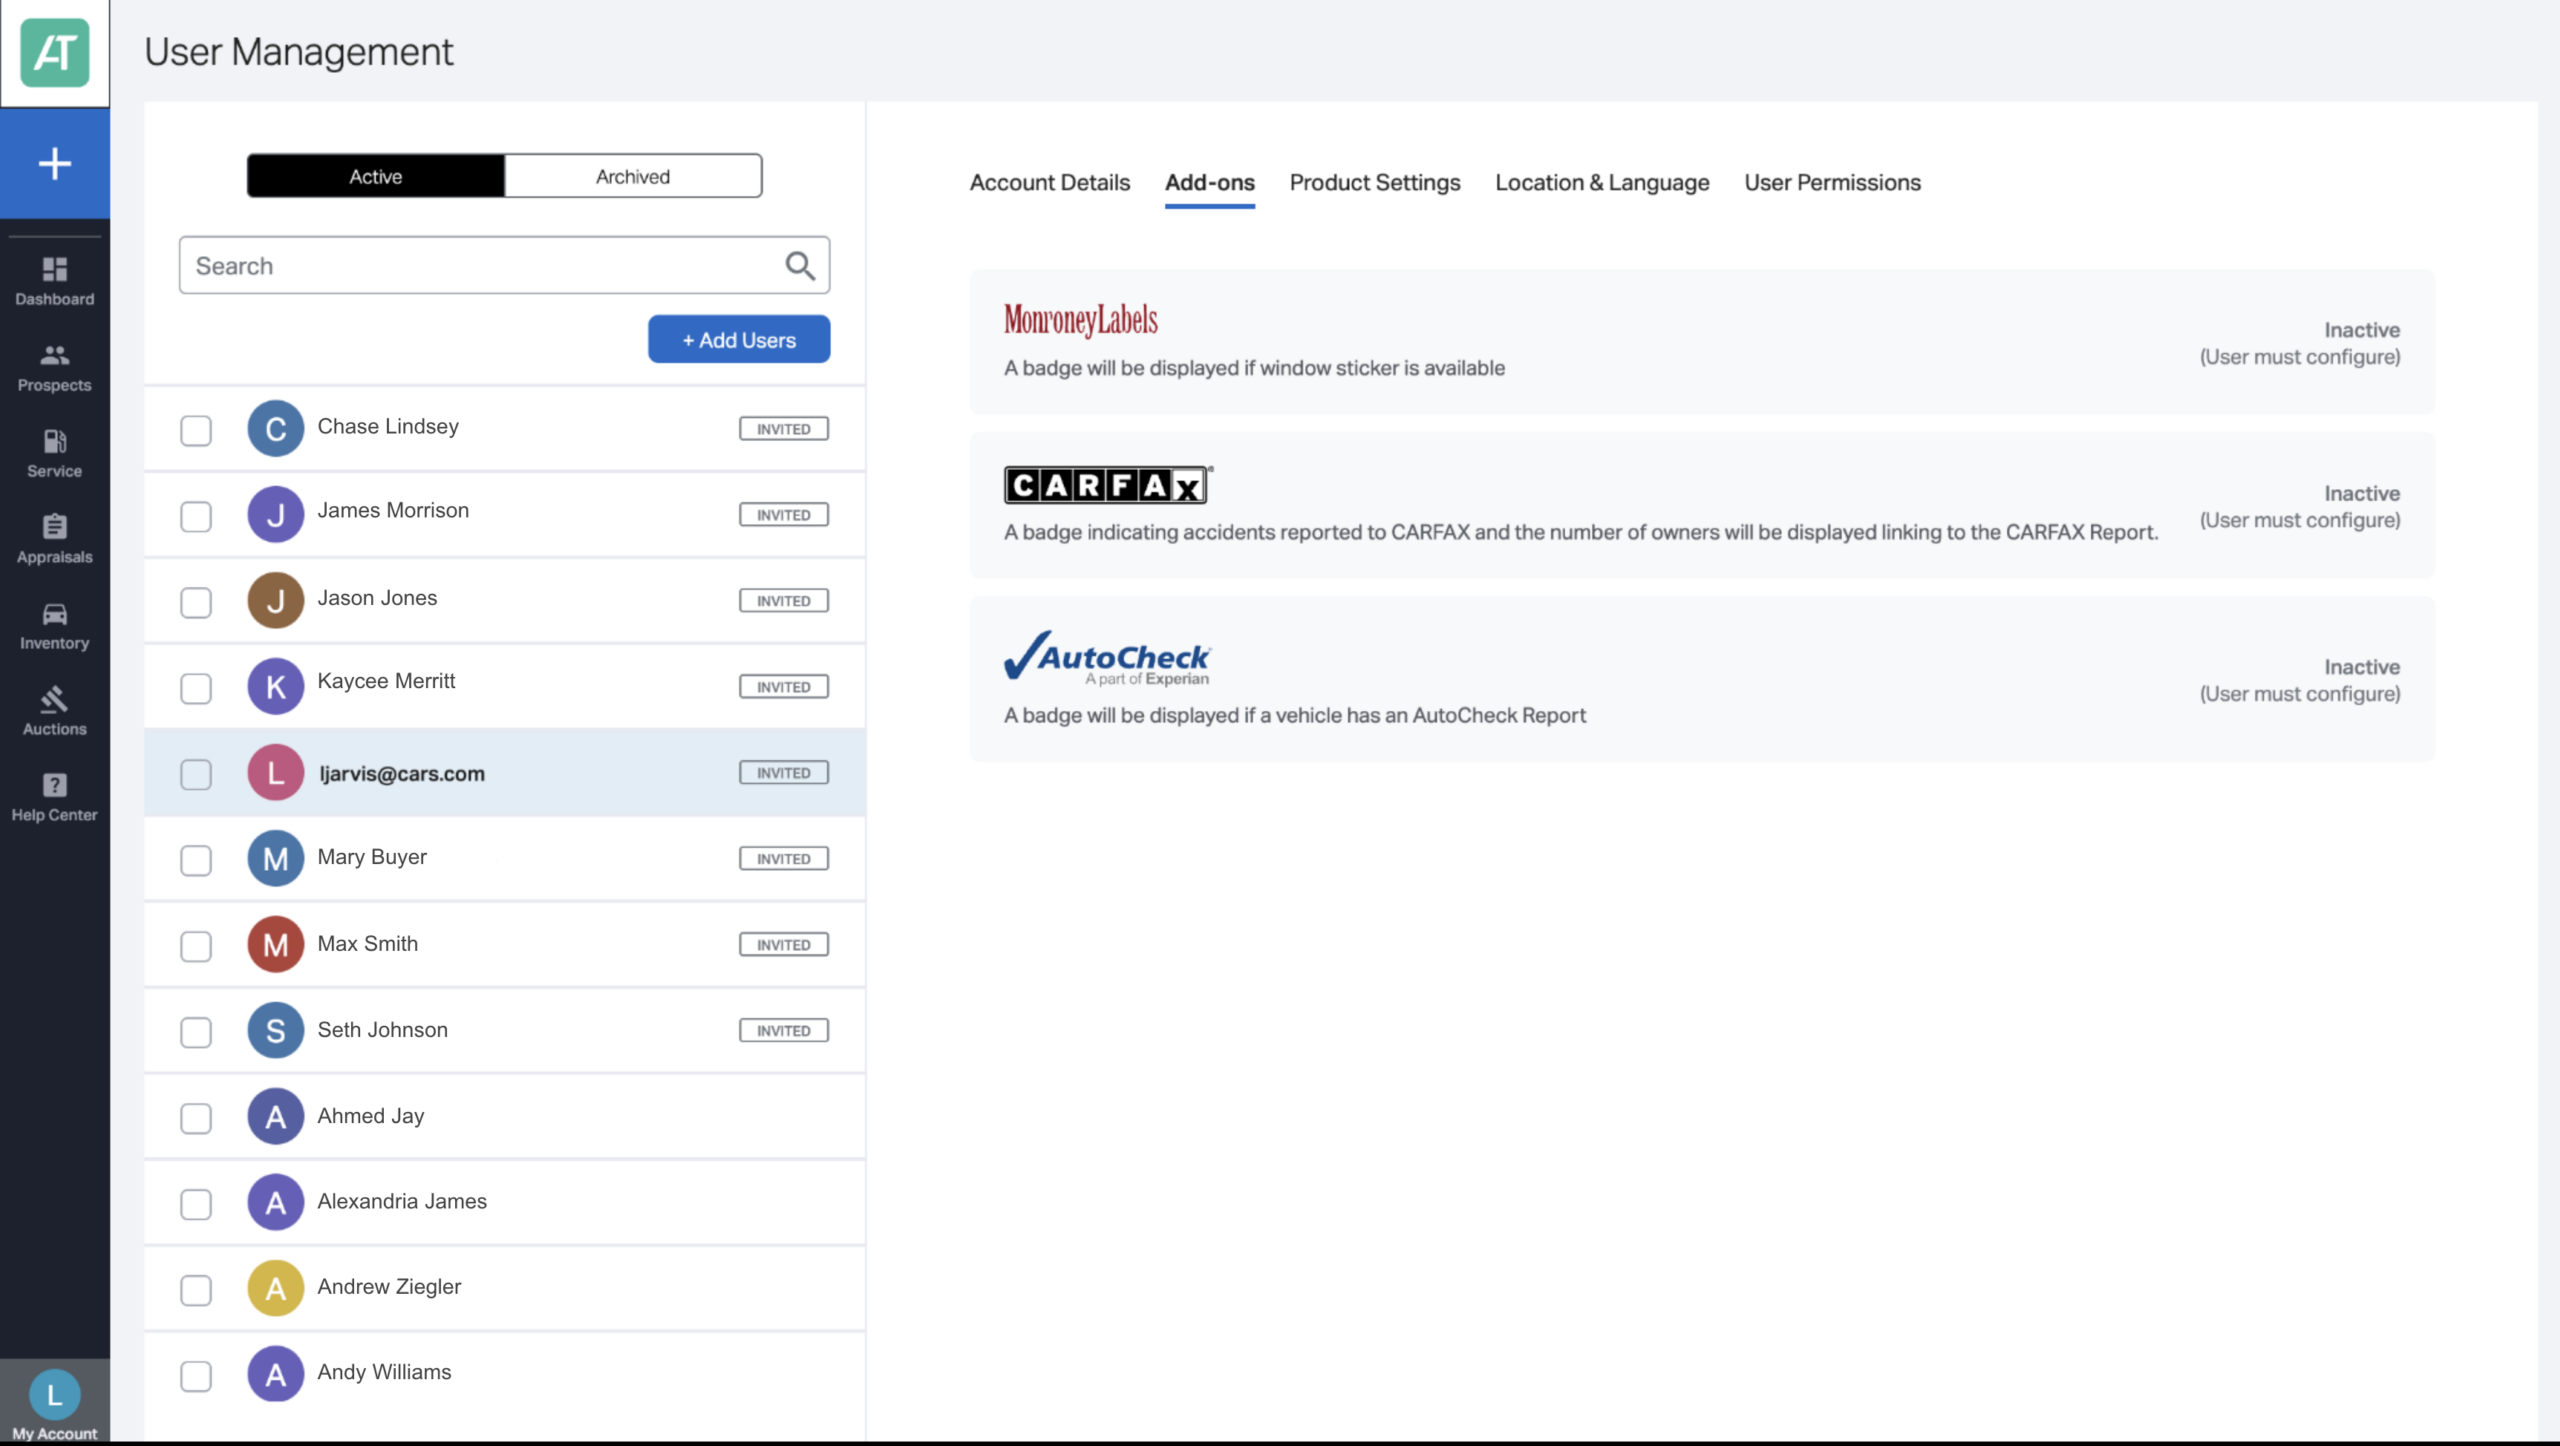Check the Andy Williams checkbox
The width and height of the screenshot is (2560, 1446).
(196, 1377)
